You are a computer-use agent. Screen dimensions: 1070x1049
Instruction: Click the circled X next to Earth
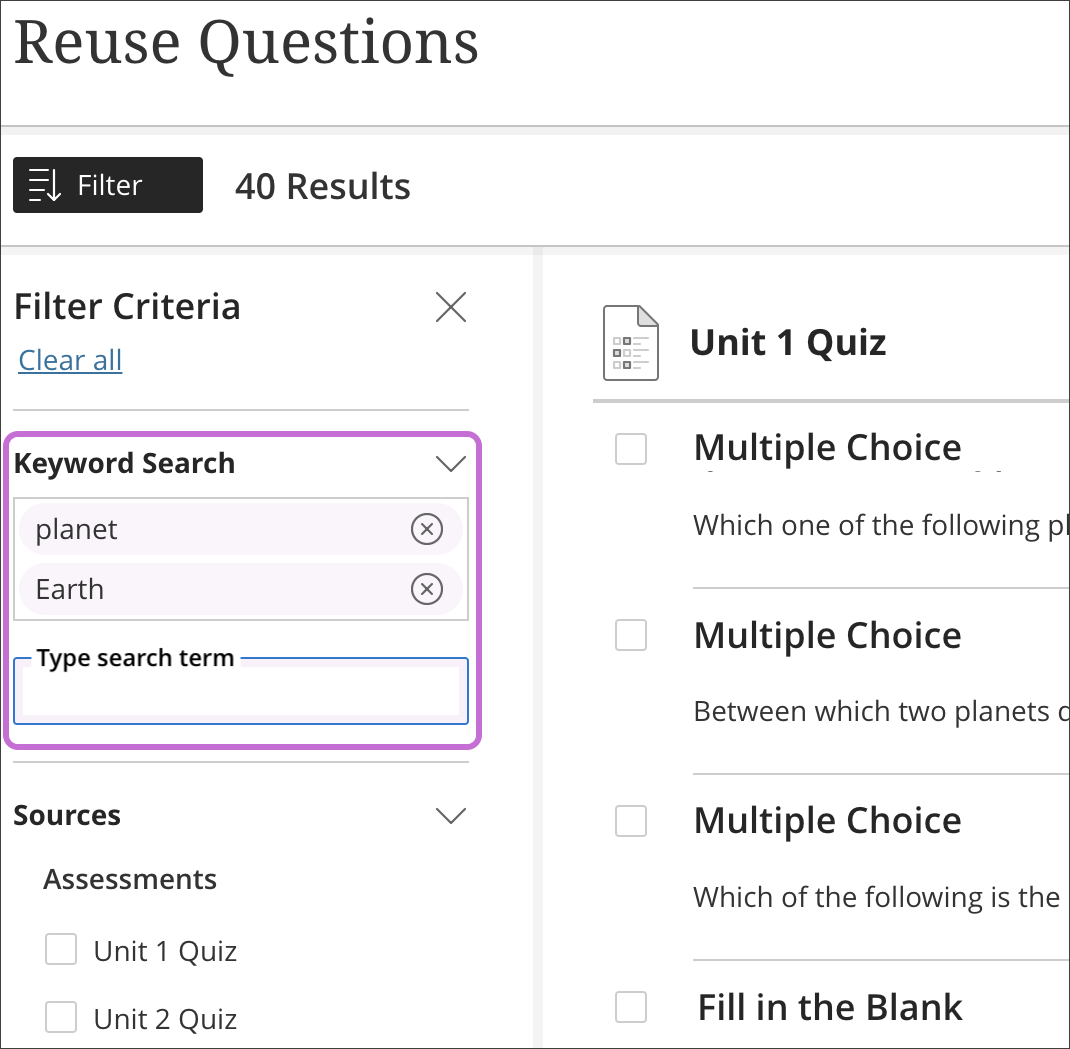point(427,589)
